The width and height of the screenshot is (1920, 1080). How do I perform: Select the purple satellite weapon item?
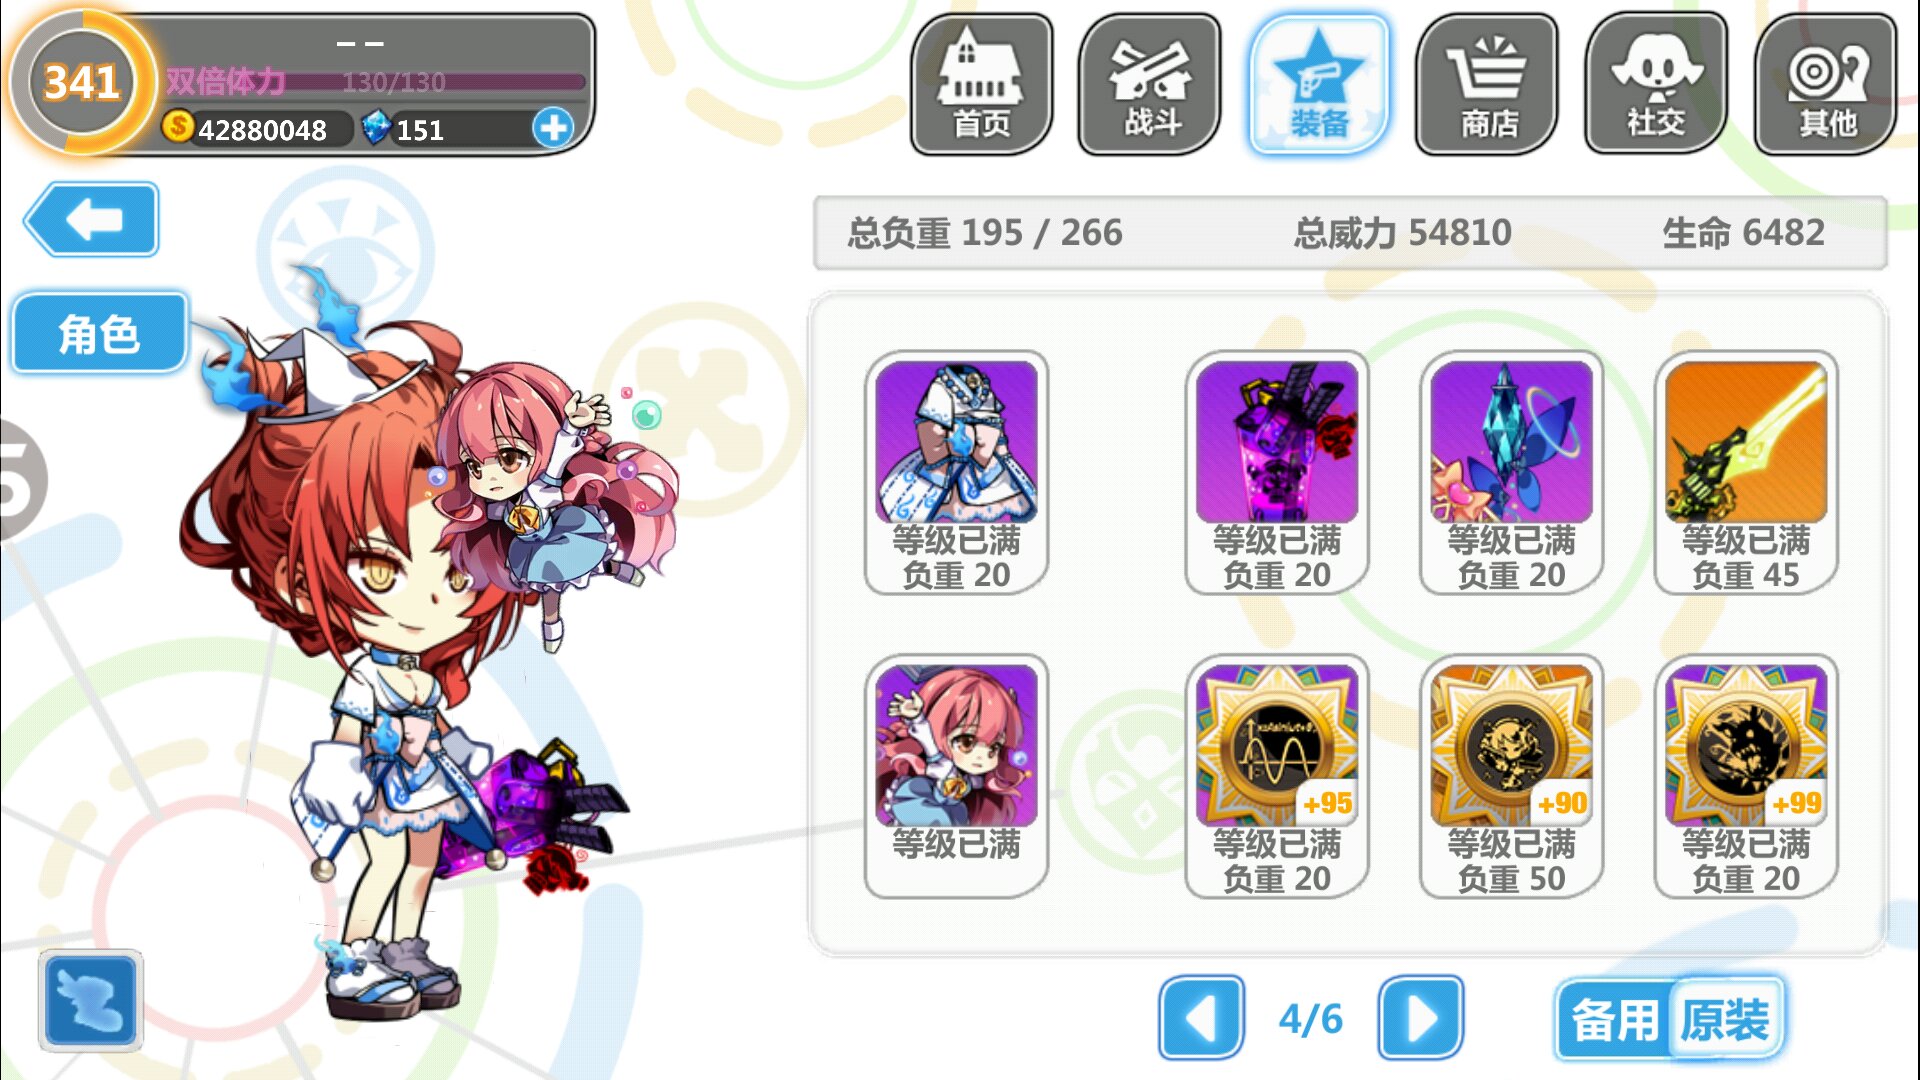pos(1277,473)
